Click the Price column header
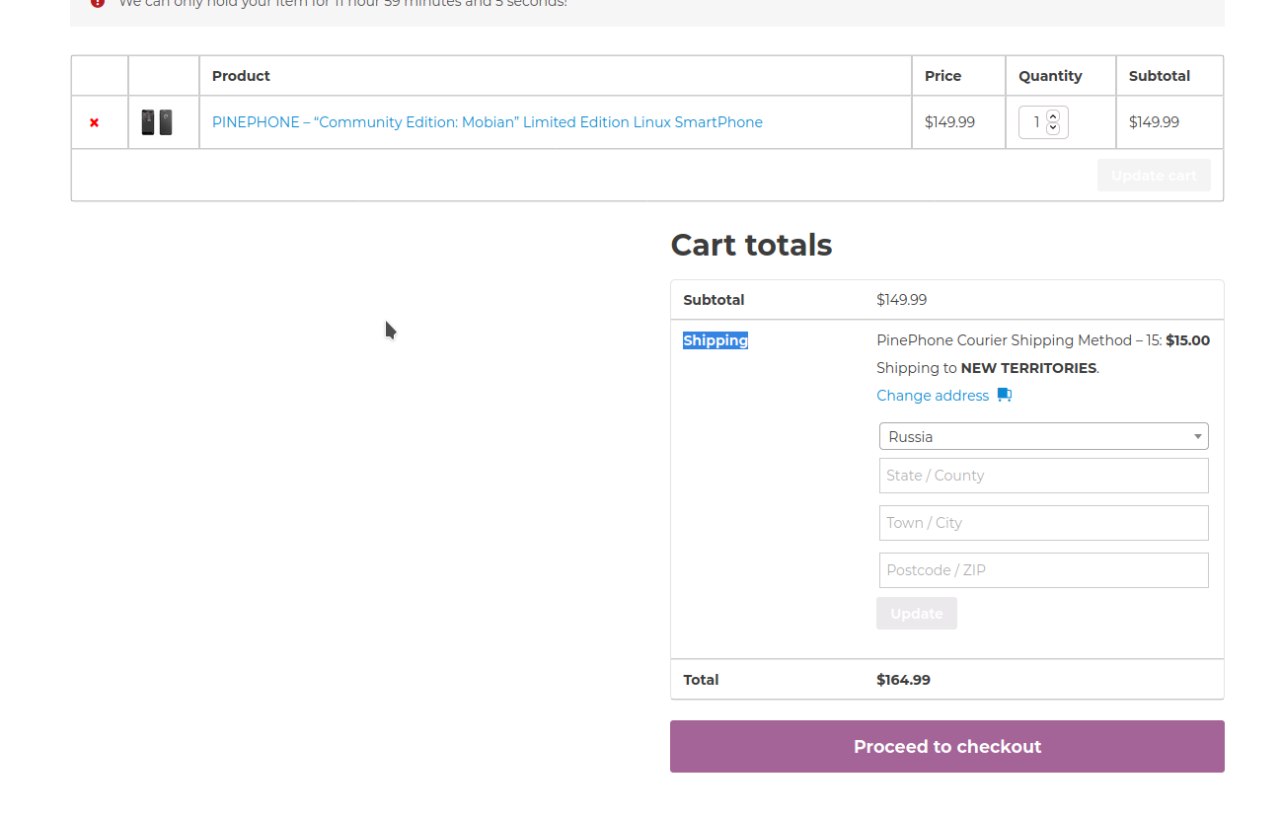This screenshot has height=816, width=1280. pos(943,76)
